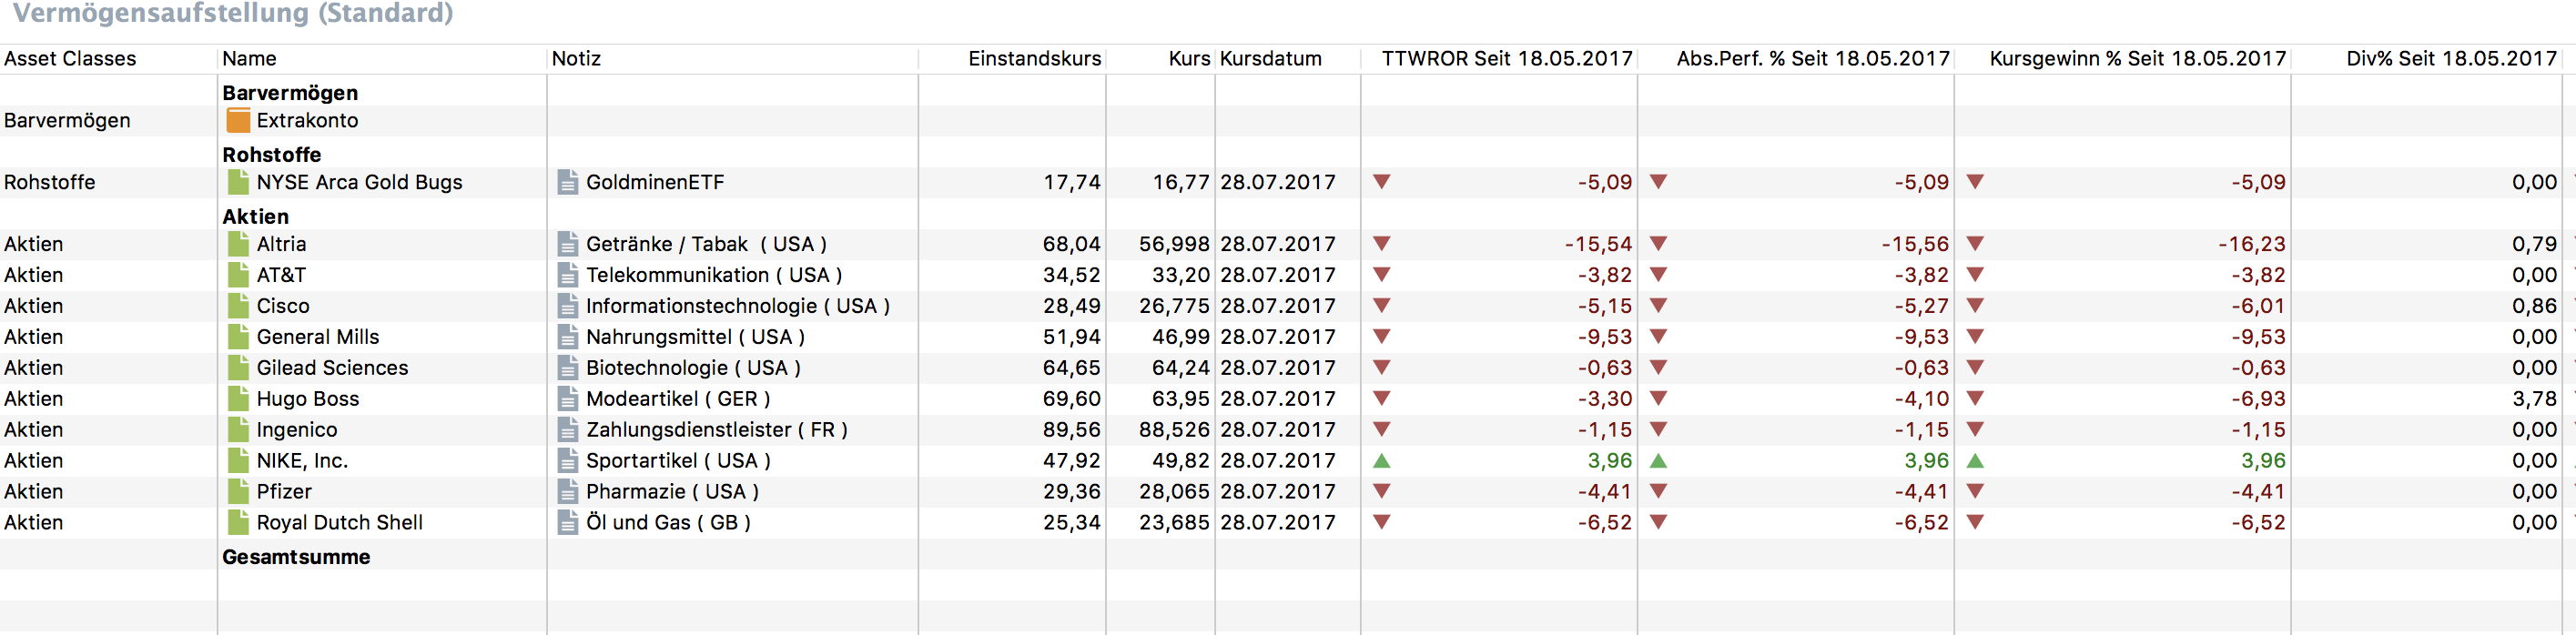Click the green security icon beside Hugo Boss
The image size is (2576, 635).
click(238, 399)
